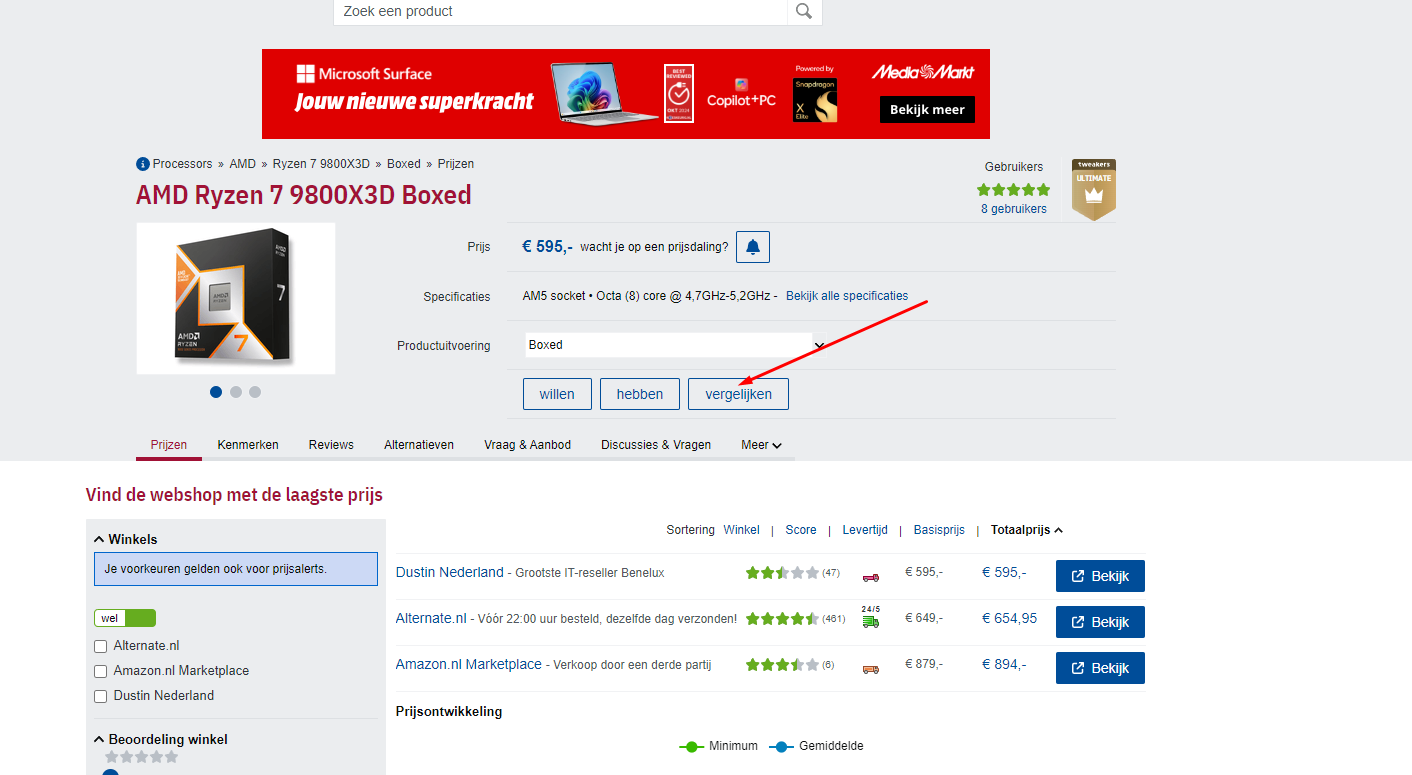The width and height of the screenshot is (1412, 775).
Task: Click the search magnifier icon
Action: coord(804,12)
